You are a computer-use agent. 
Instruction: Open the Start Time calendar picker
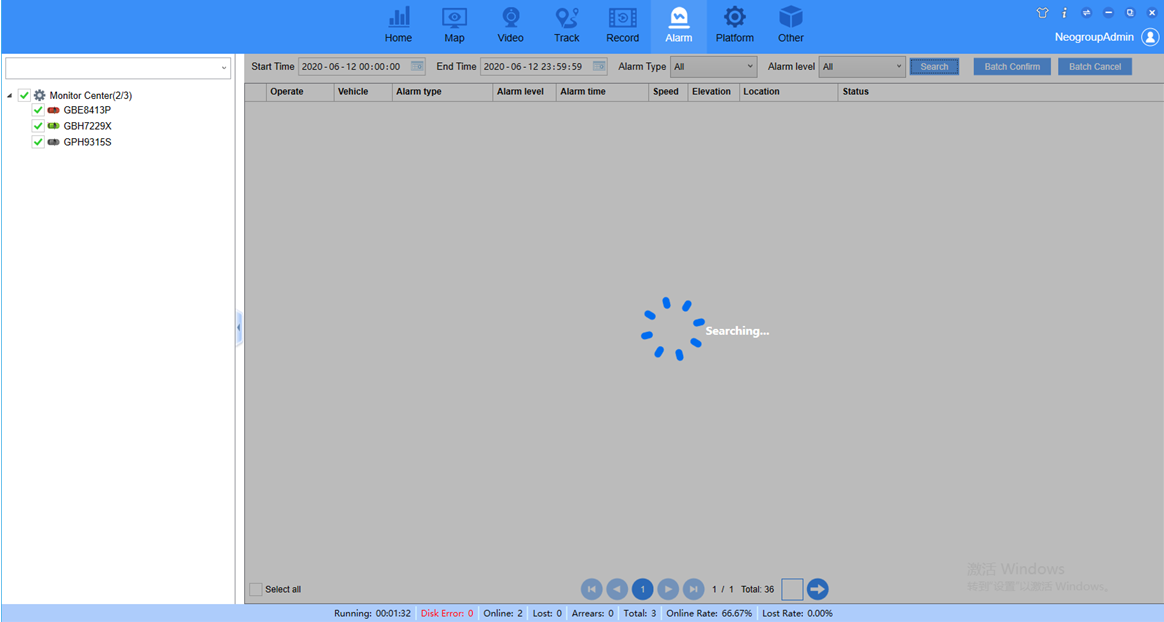[417, 67]
